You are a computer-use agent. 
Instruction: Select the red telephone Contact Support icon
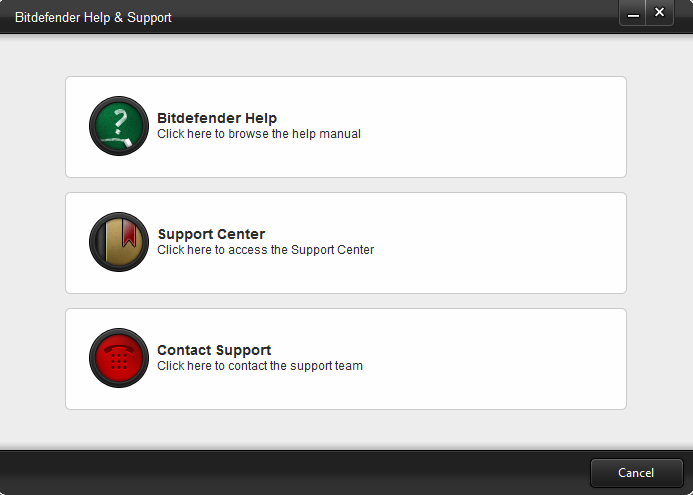[119, 358]
